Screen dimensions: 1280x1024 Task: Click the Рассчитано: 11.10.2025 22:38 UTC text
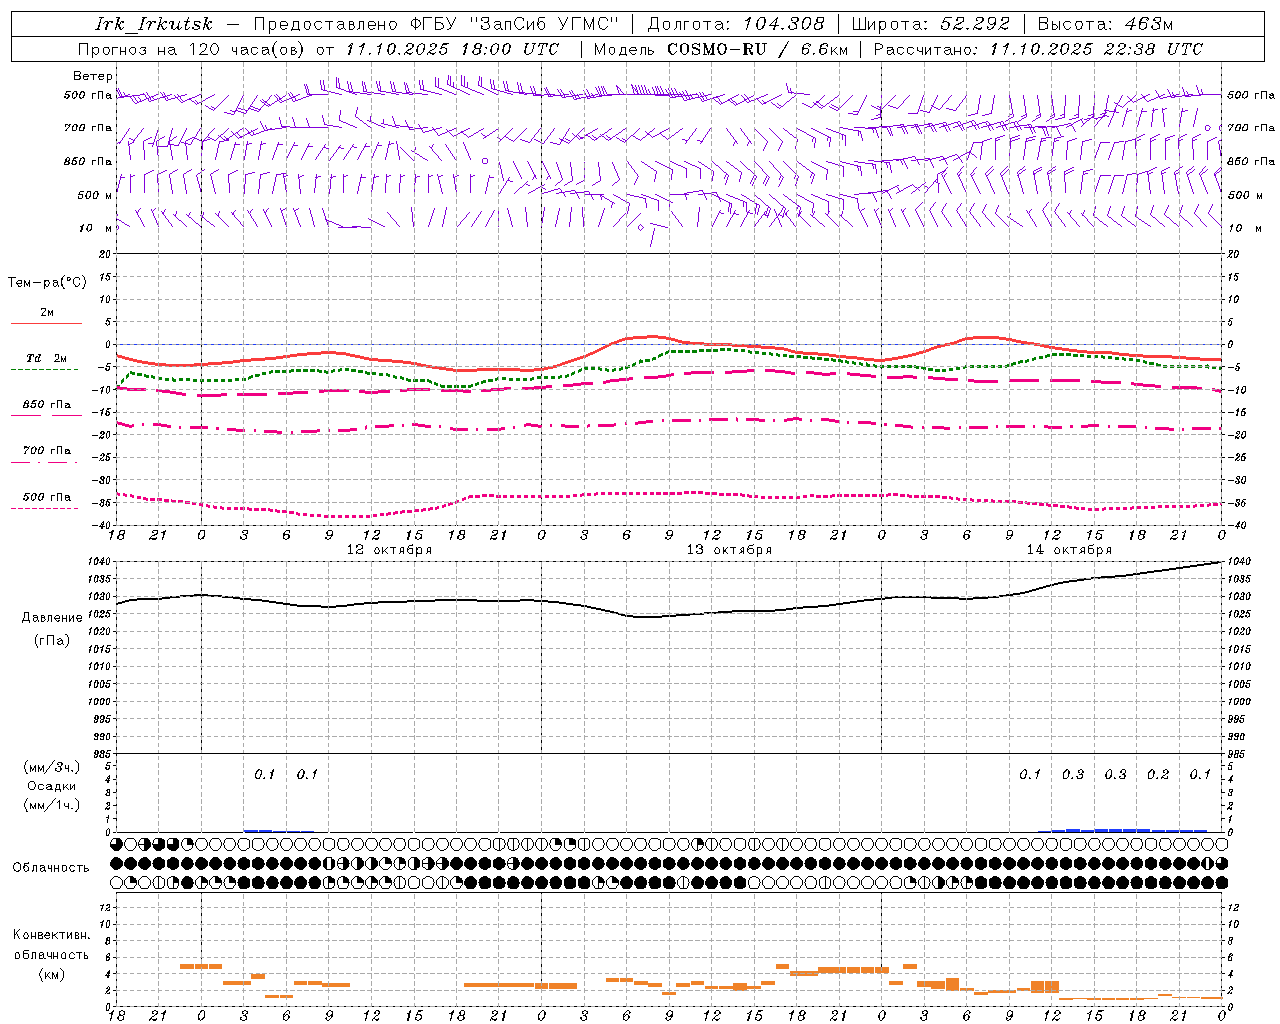tap(1038, 49)
